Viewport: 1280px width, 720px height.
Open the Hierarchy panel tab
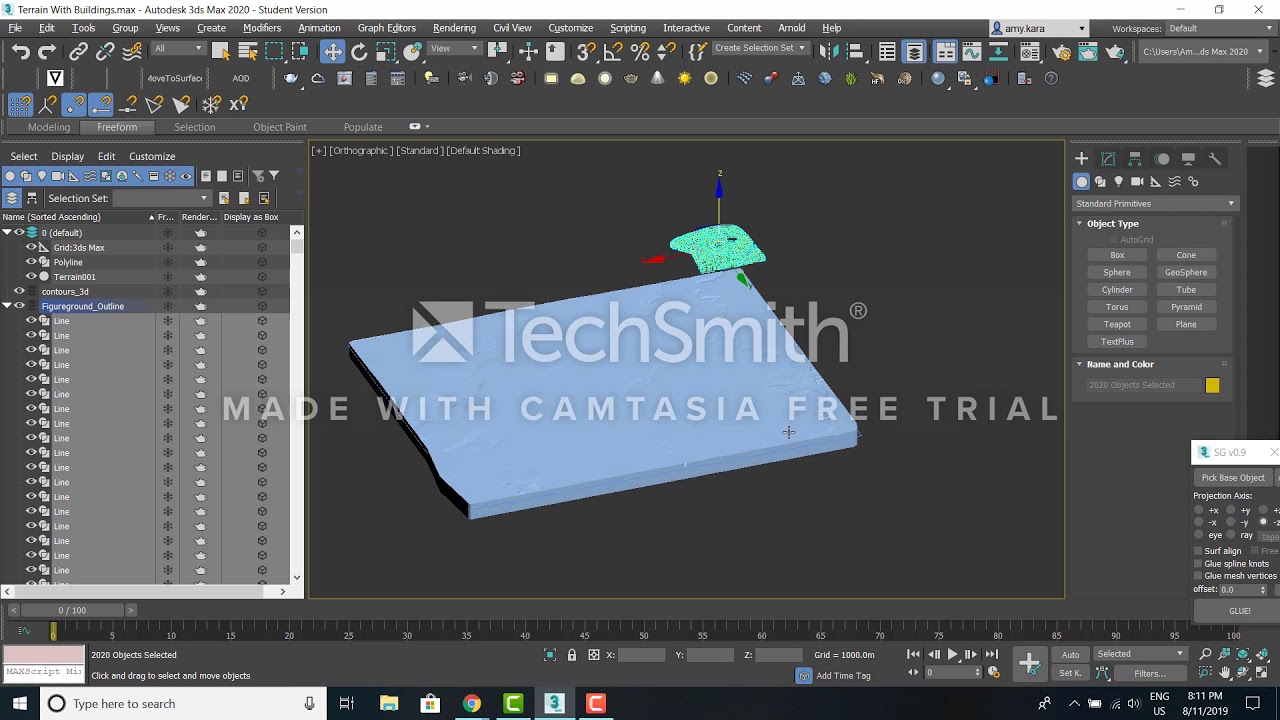(1135, 159)
